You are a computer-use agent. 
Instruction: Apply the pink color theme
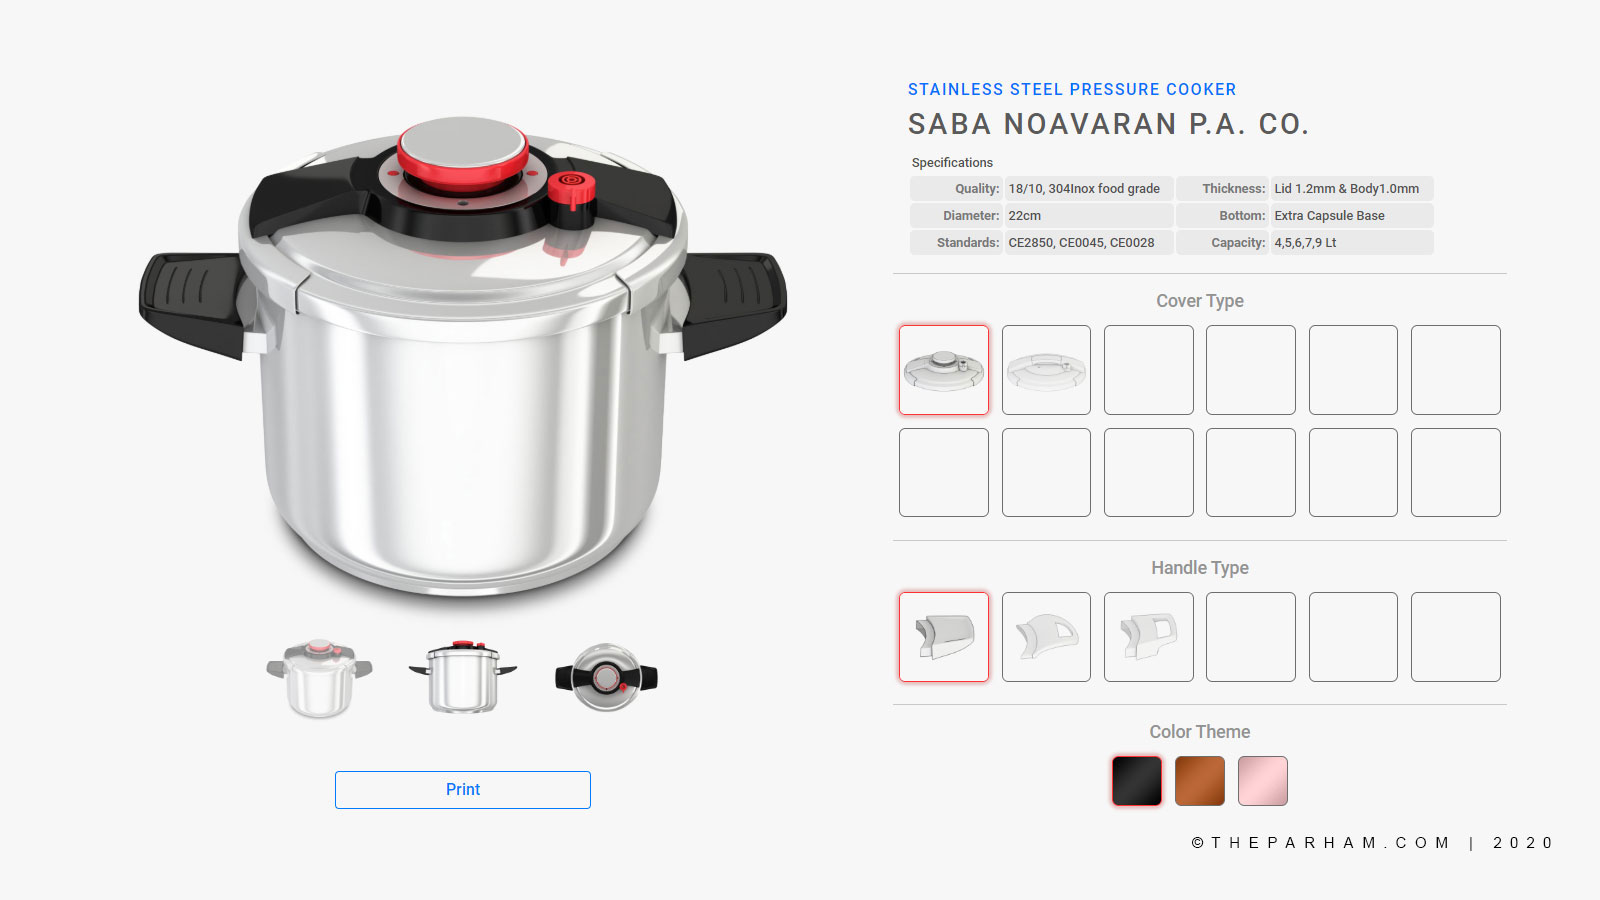[x=1263, y=781]
